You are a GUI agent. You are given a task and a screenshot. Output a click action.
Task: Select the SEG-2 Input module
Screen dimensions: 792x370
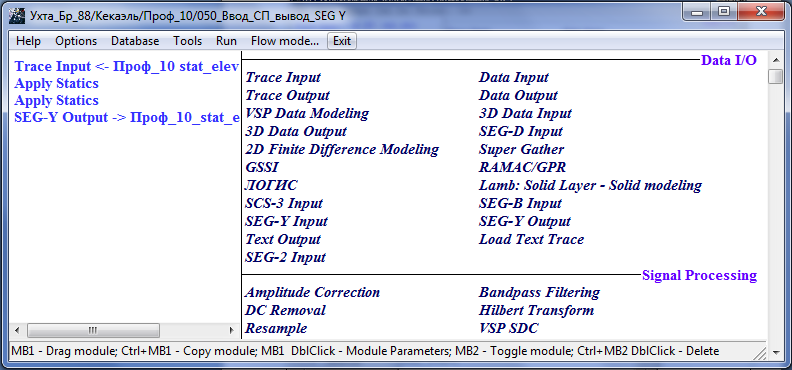[285, 257]
